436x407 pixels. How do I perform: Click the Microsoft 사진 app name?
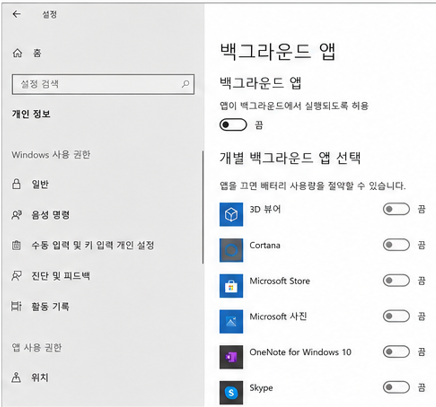point(278,316)
